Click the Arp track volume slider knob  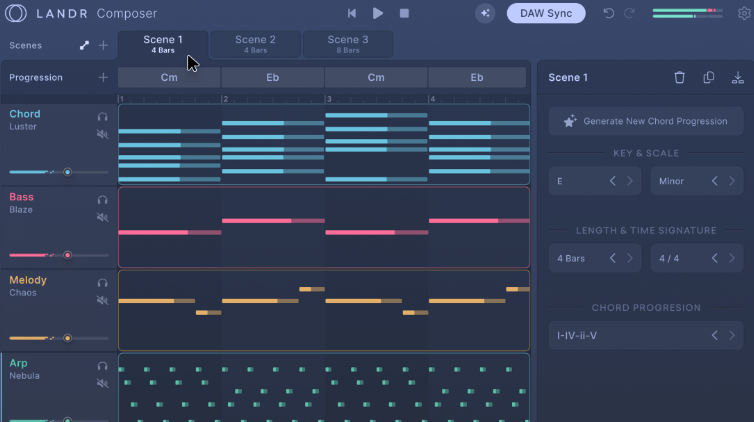point(67,420)
